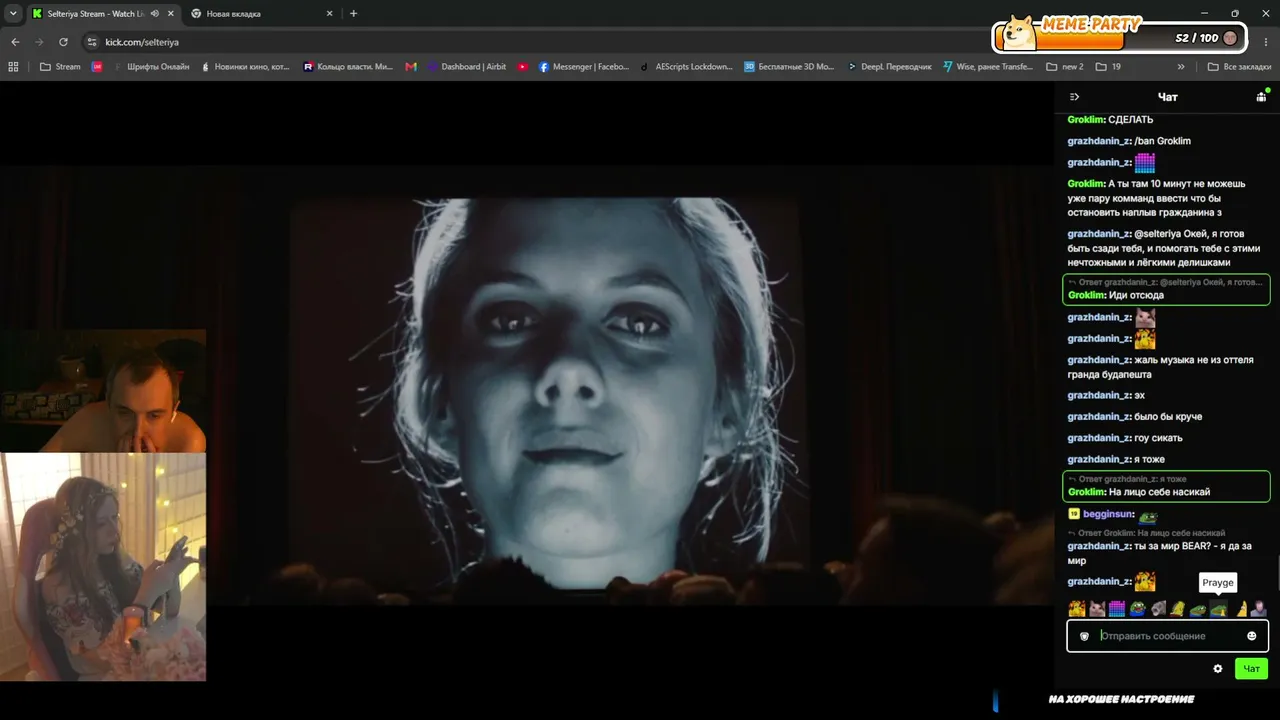Viewport: 1280px width, 720px height.
Task: Go back to the previous page
Action: [x=15, y=42]
